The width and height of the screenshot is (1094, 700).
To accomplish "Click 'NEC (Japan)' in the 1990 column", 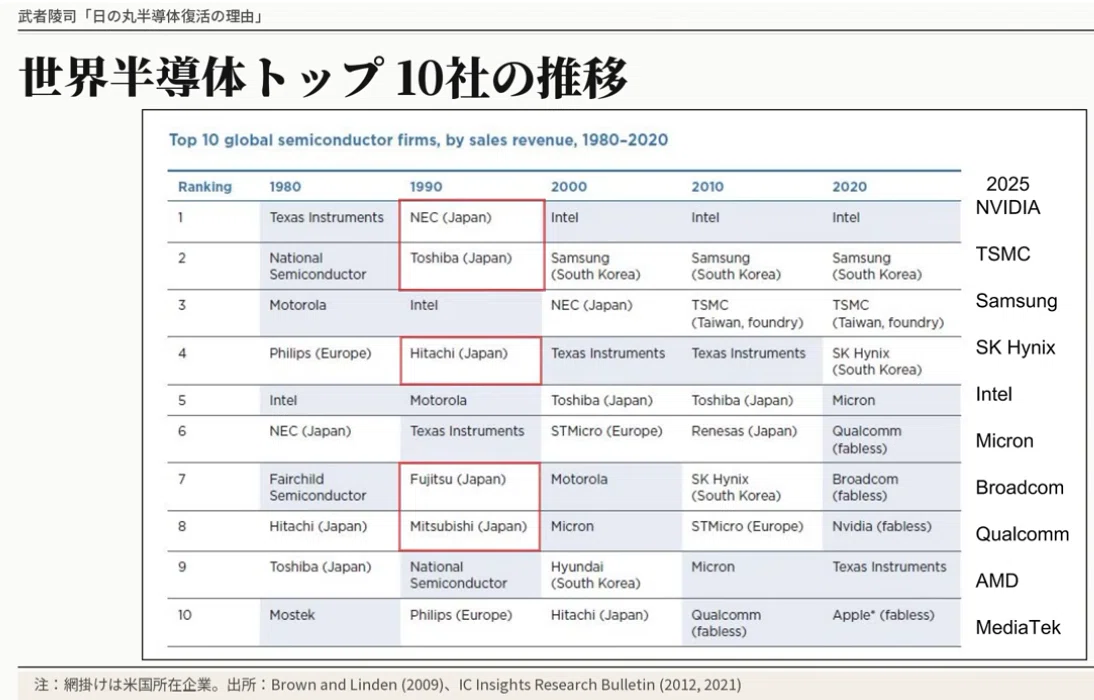I will point(451,218).
